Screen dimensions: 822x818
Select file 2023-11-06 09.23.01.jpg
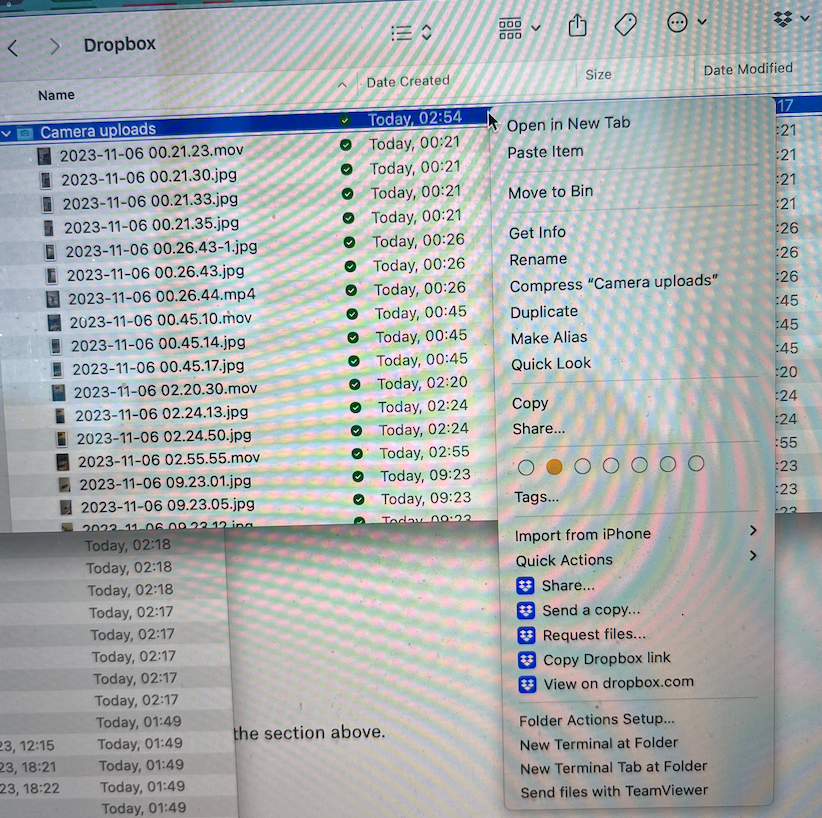coord(165,482)
